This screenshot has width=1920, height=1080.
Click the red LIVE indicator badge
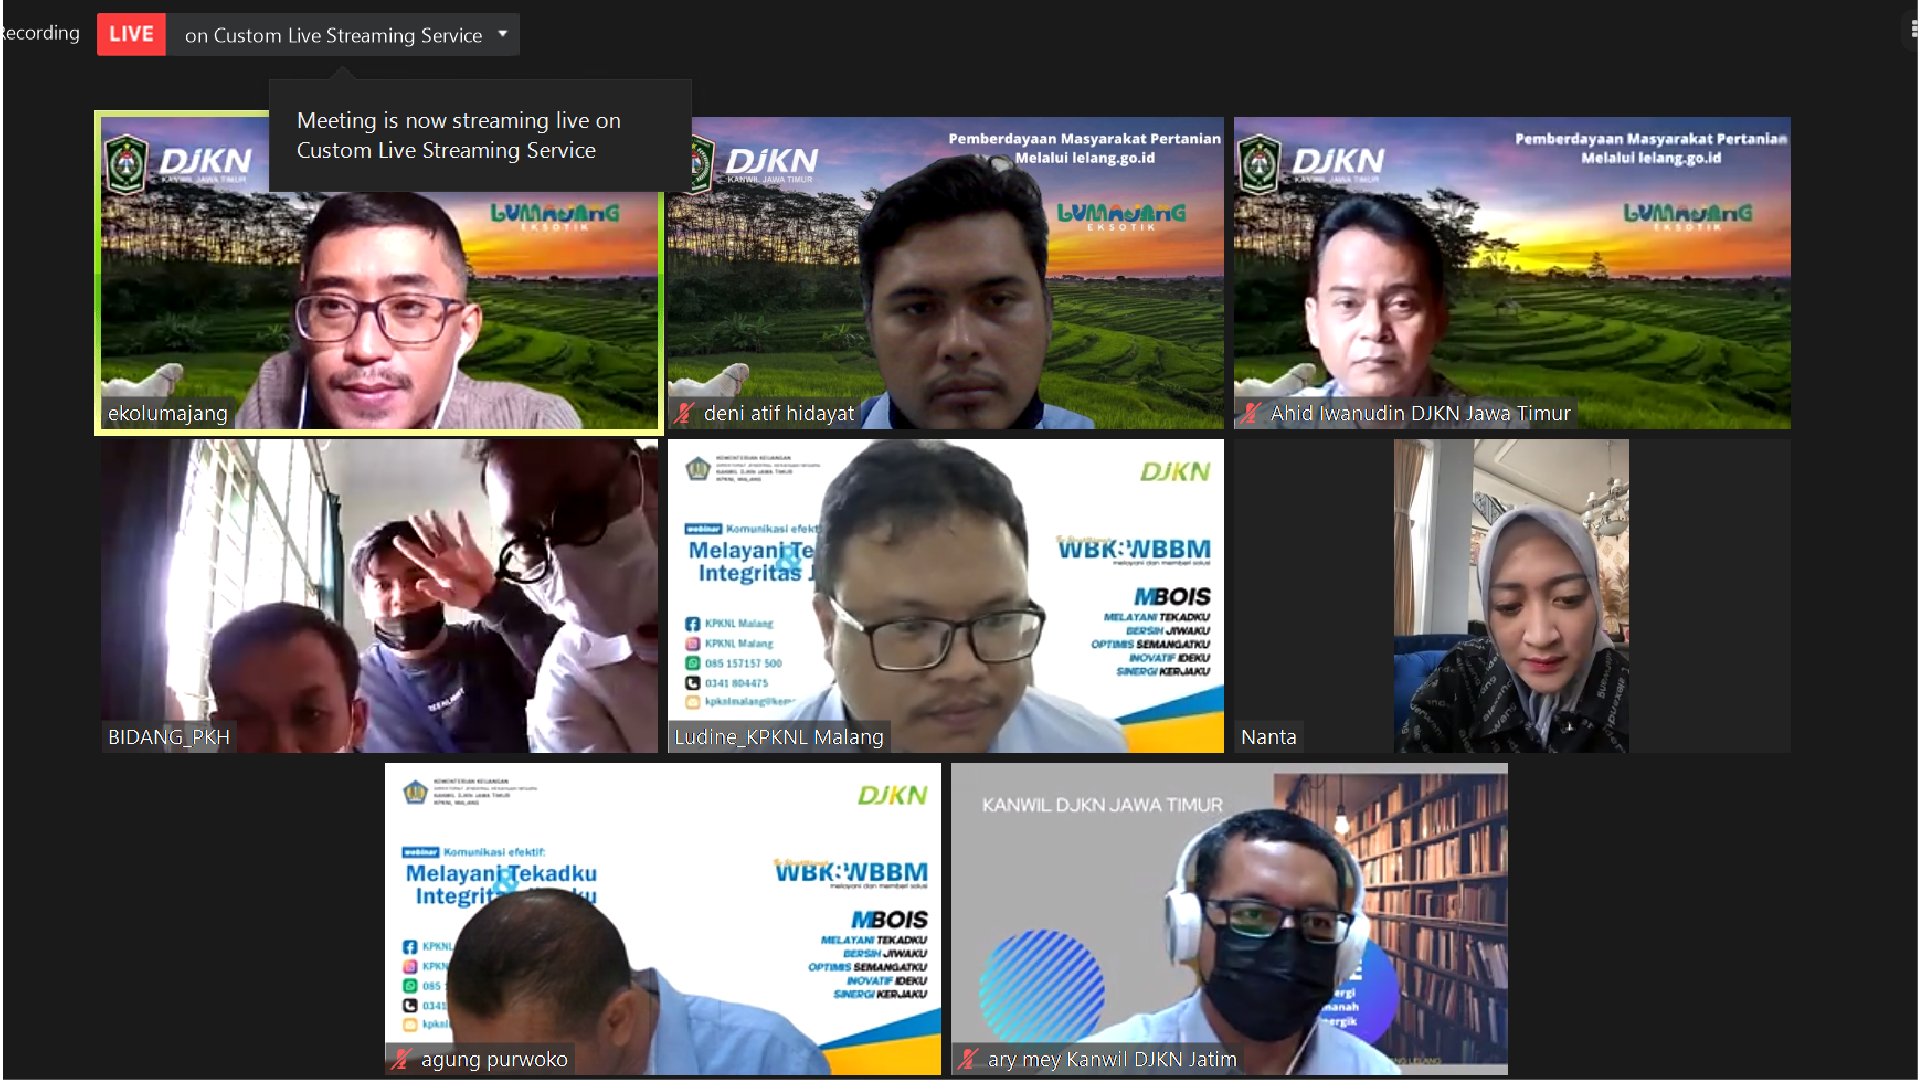(x=131, y=34)
